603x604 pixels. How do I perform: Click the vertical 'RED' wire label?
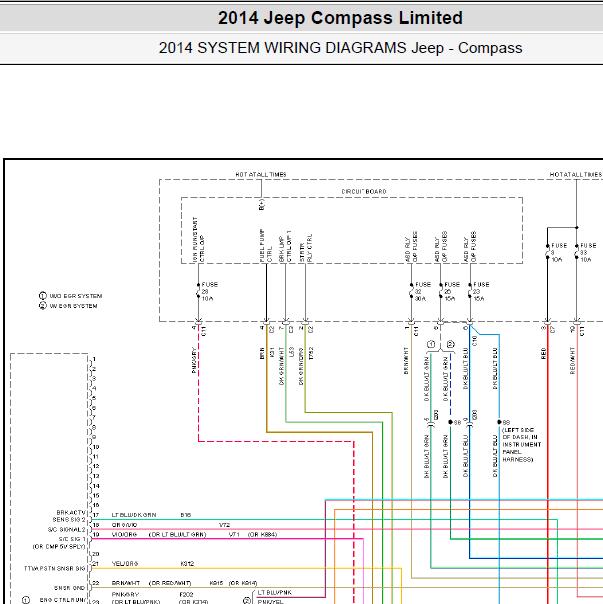click(x=543, y=354)
